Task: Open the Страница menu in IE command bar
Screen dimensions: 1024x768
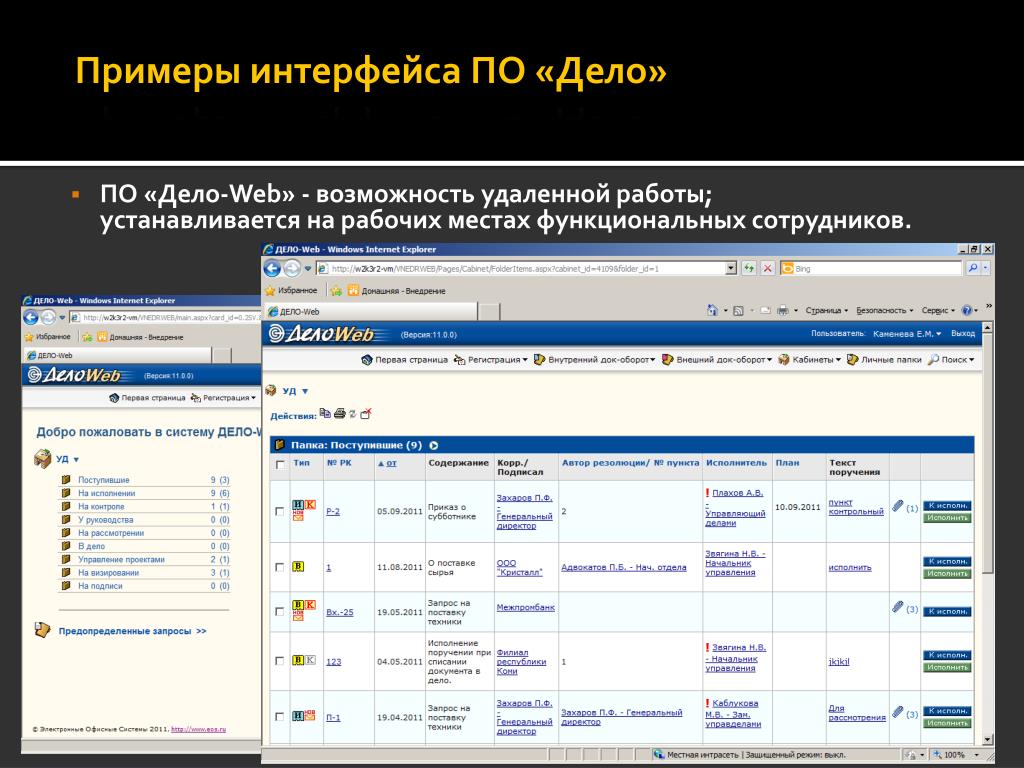Action: [827, 311]
